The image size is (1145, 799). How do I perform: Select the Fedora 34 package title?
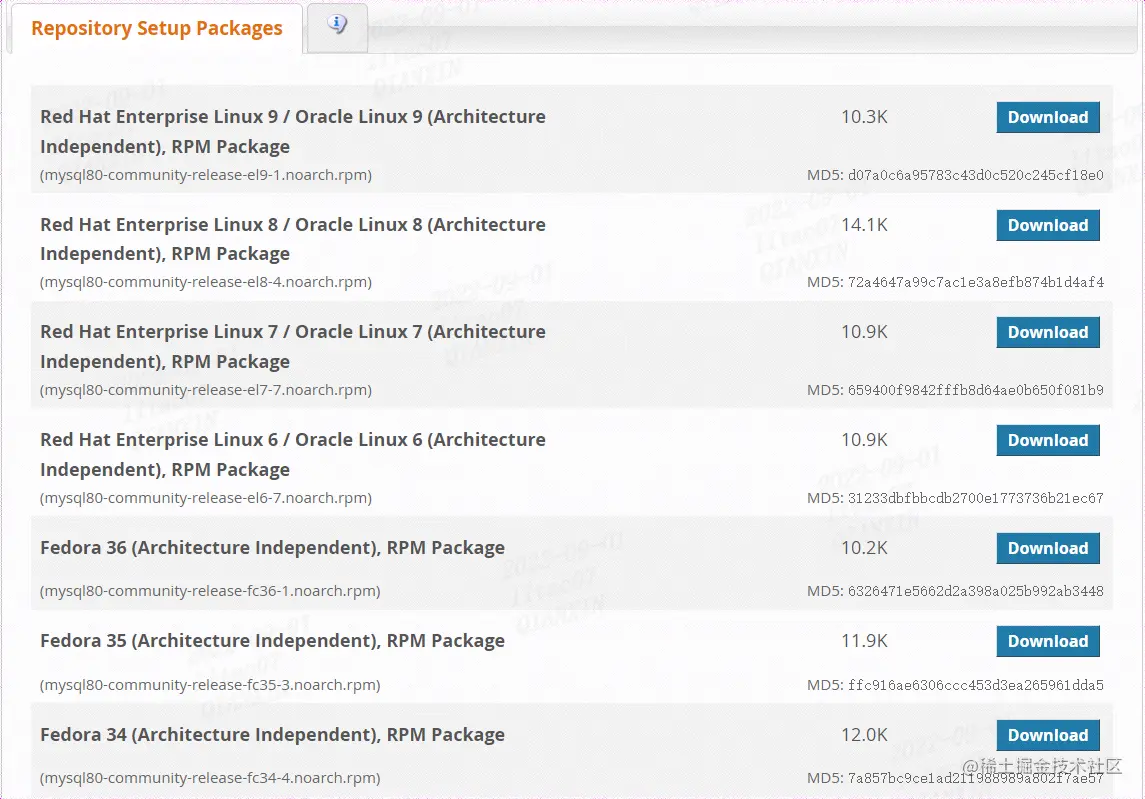(272, 735)
